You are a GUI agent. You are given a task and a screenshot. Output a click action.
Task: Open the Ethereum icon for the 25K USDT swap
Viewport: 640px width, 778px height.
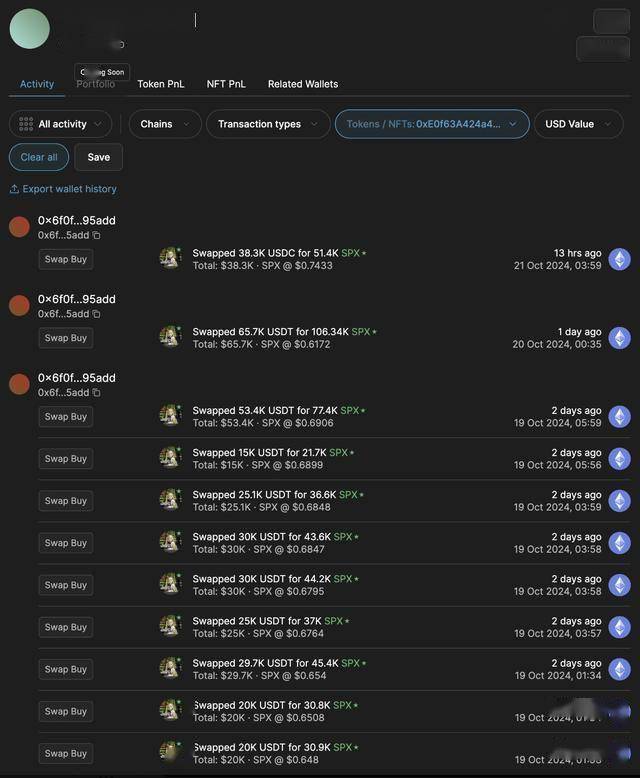point(620,627)
